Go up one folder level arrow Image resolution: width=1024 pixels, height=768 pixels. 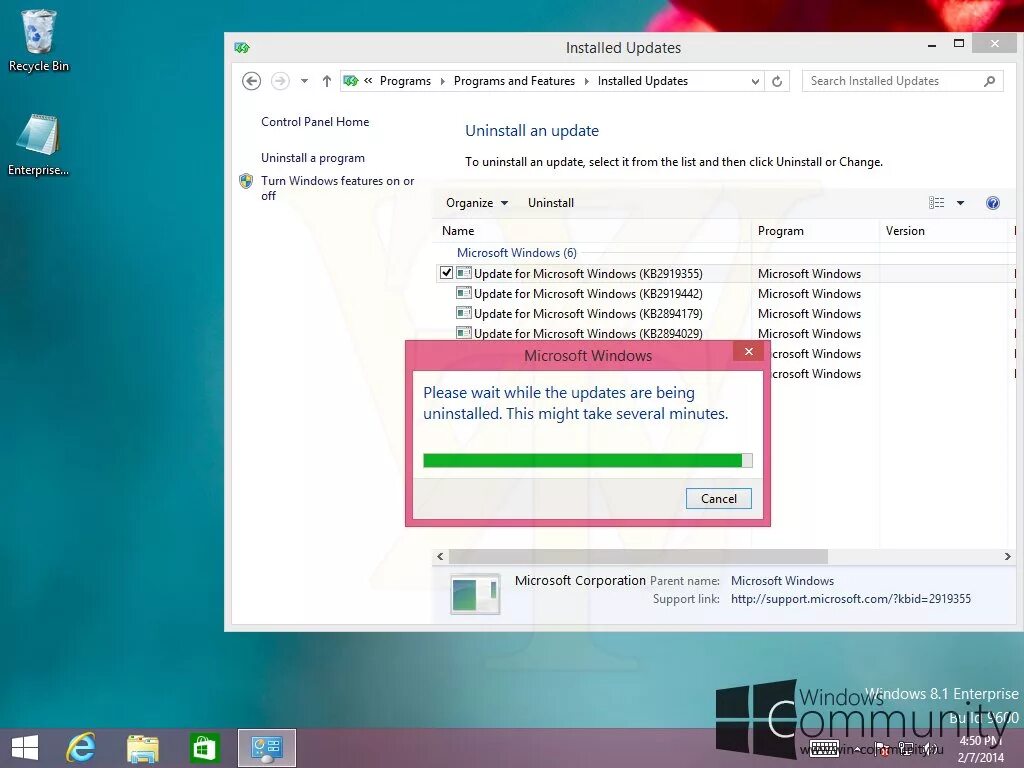click(327, 81)
